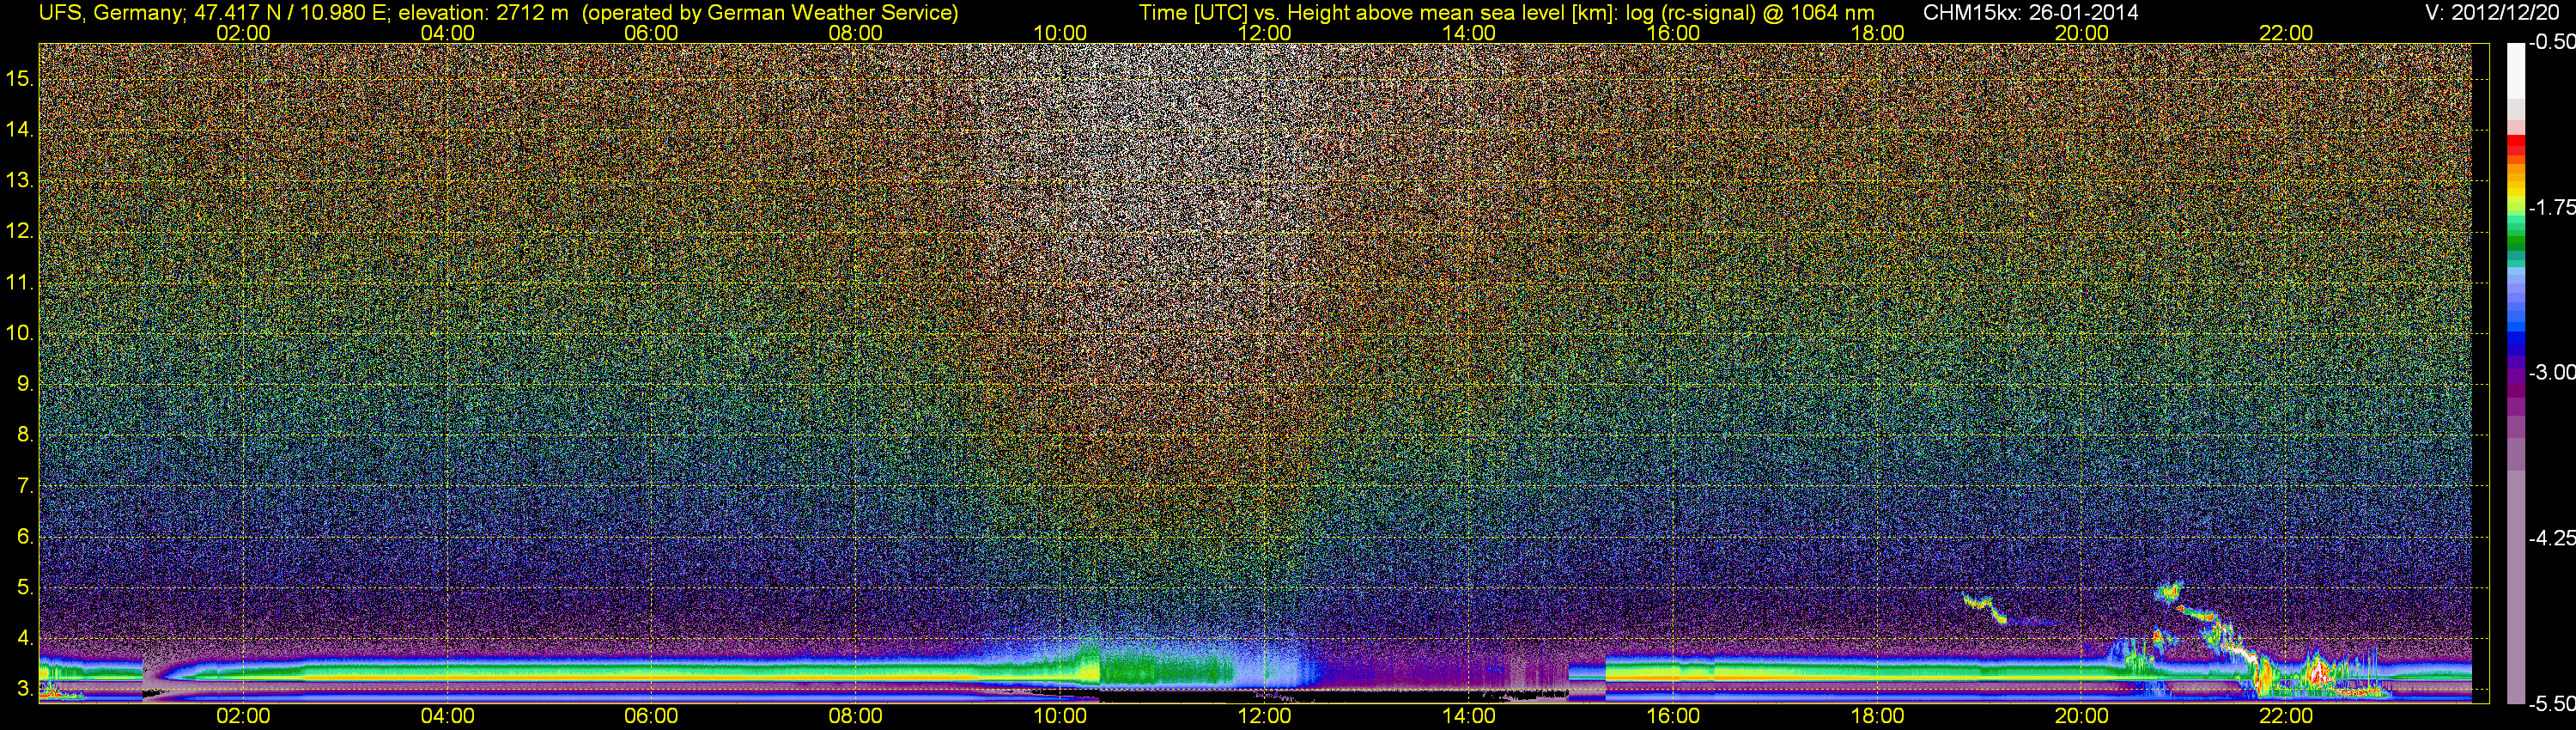Image resolution: width=2576 pixels, height=730 pixels.
Task: Click the -3.00 value beside the color bar
Action: [x=2551, y=372]
